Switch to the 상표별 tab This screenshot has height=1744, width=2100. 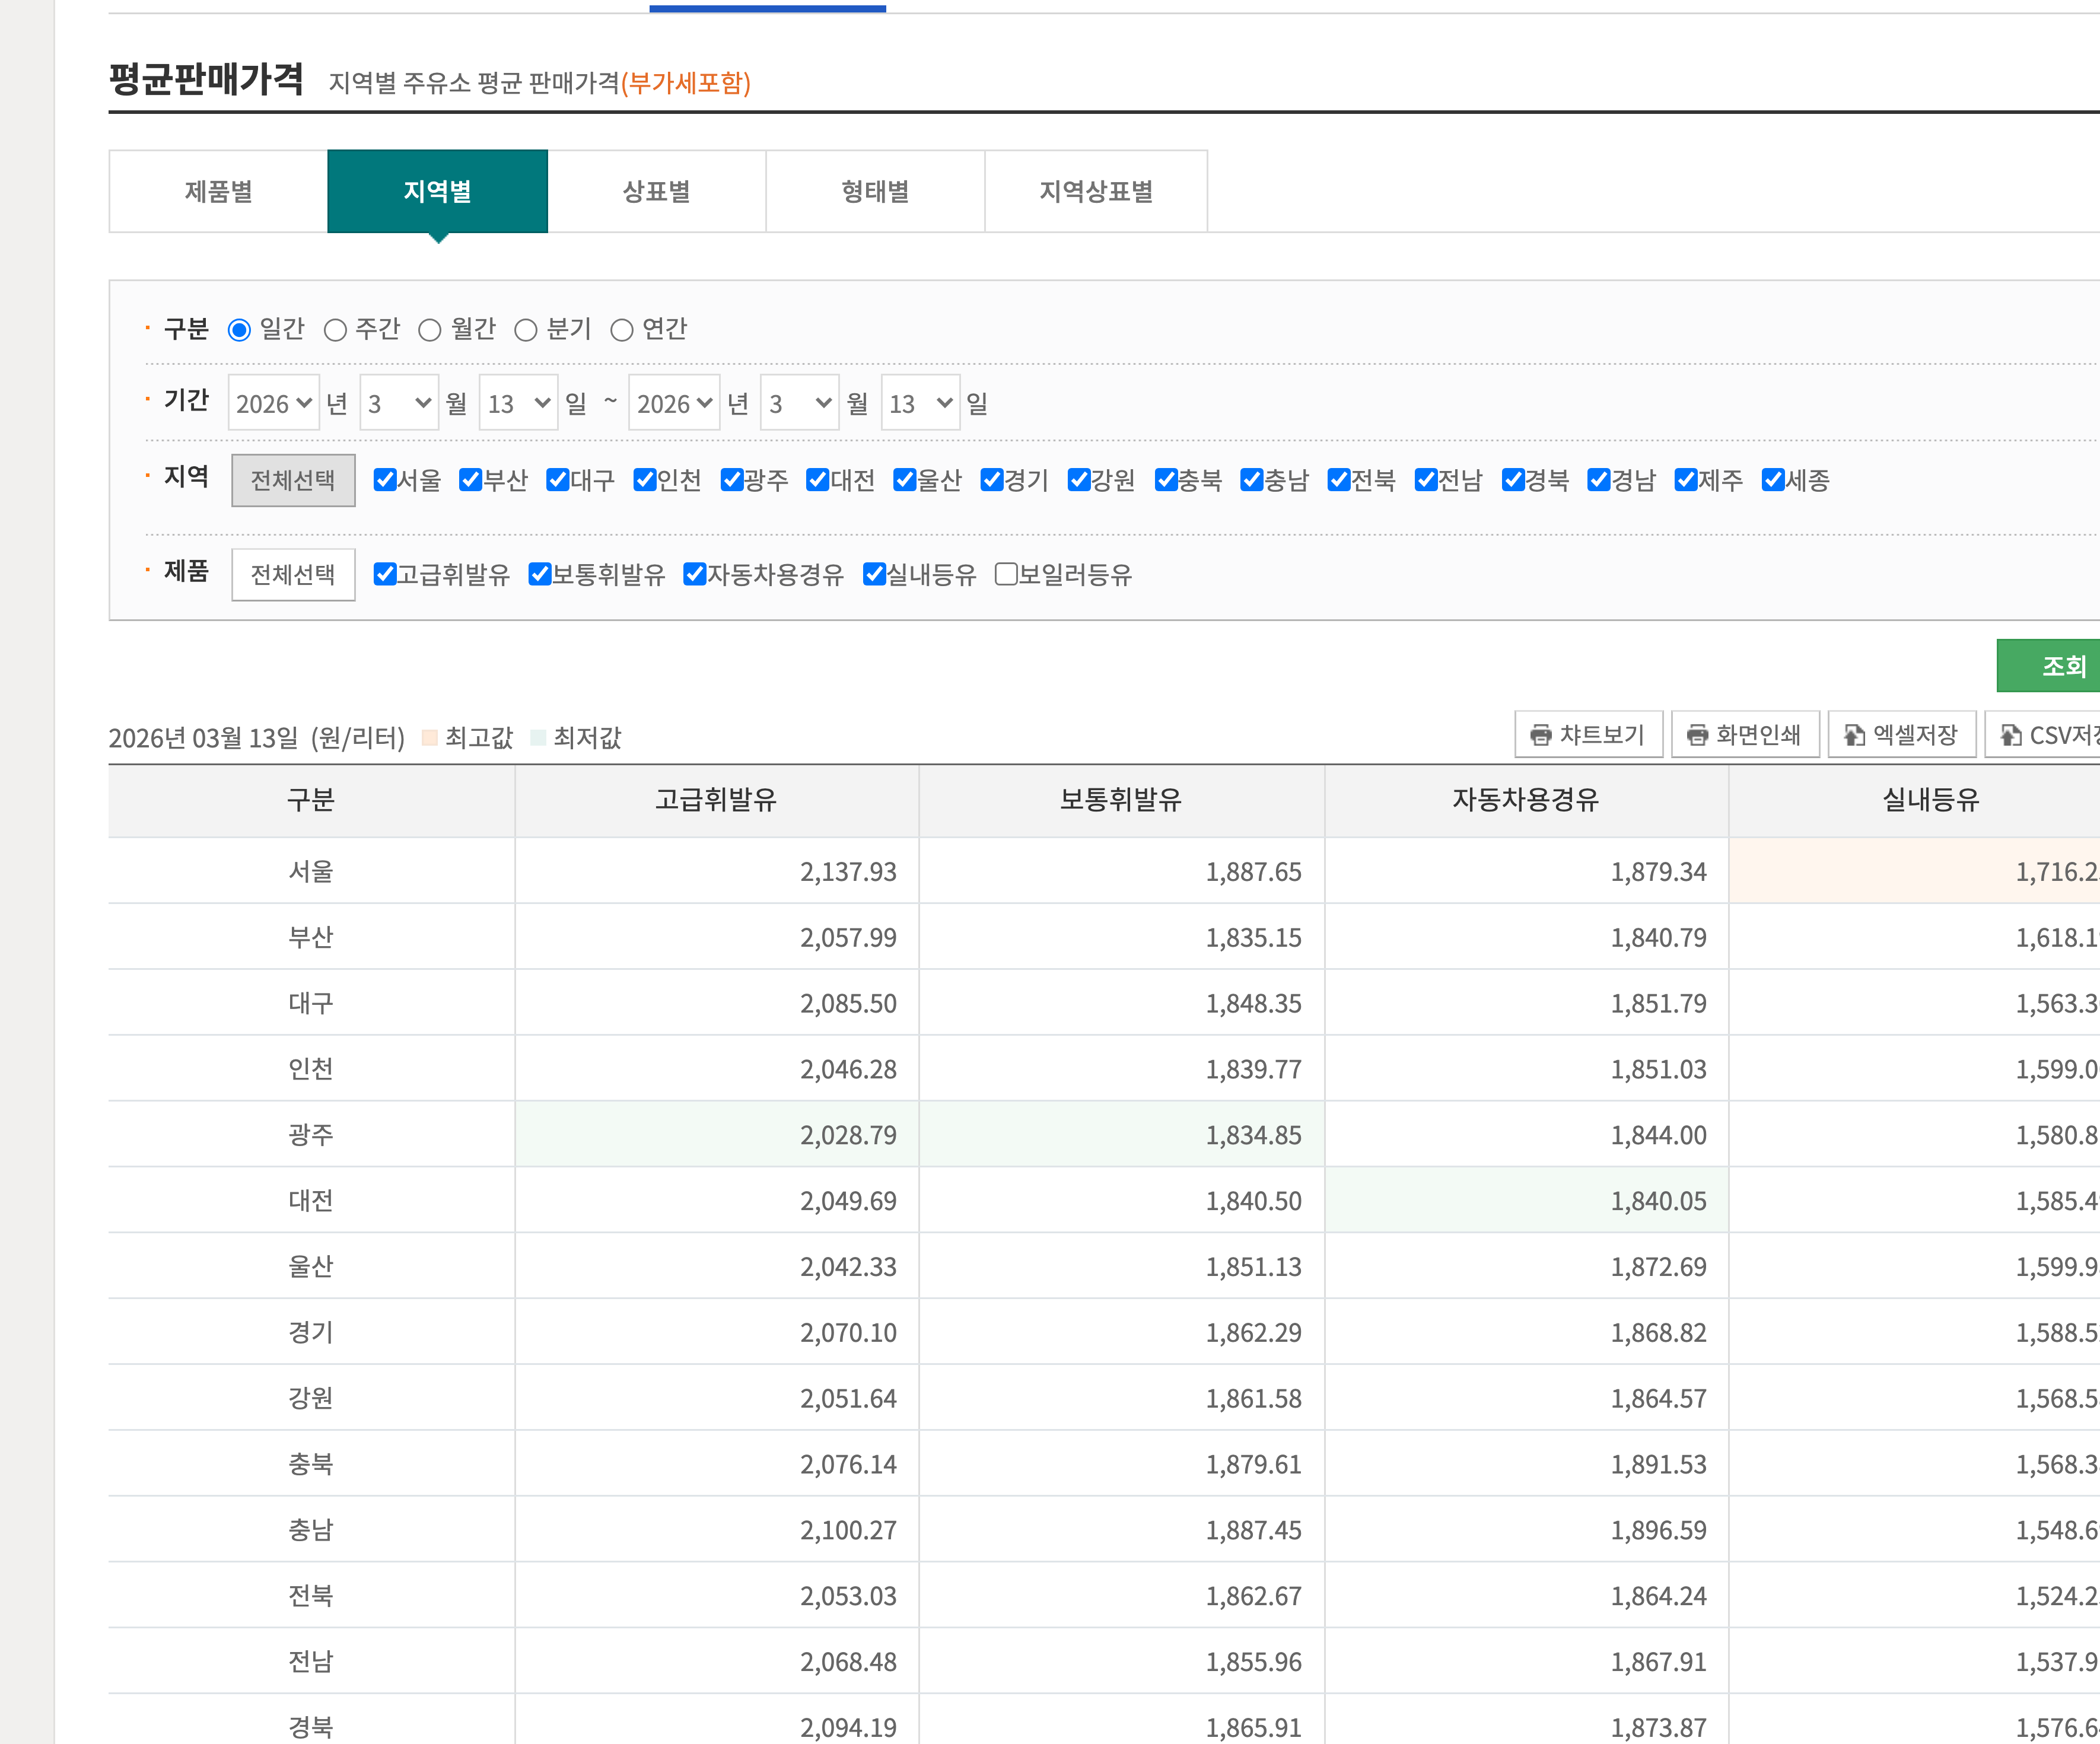(656, 191)
